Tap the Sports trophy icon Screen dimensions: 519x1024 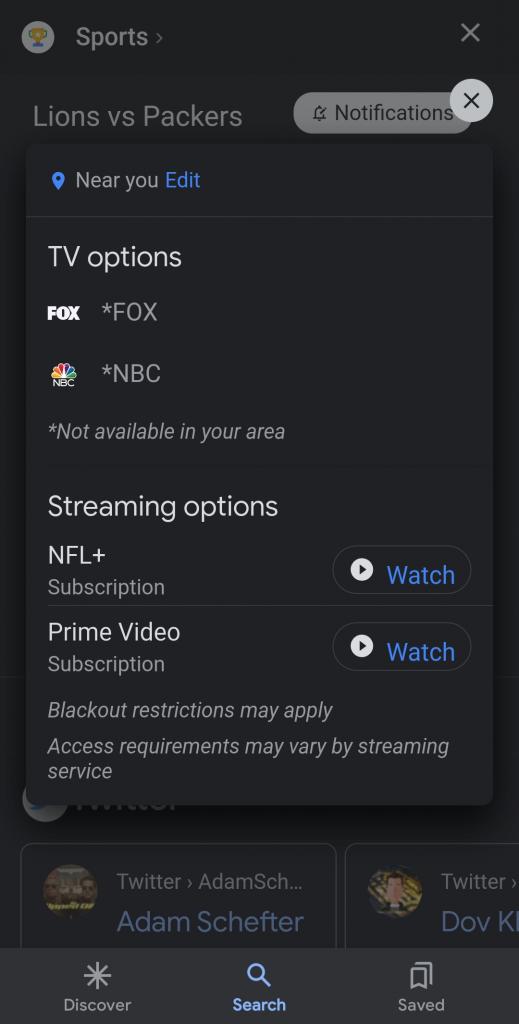[x=37, y=37]
